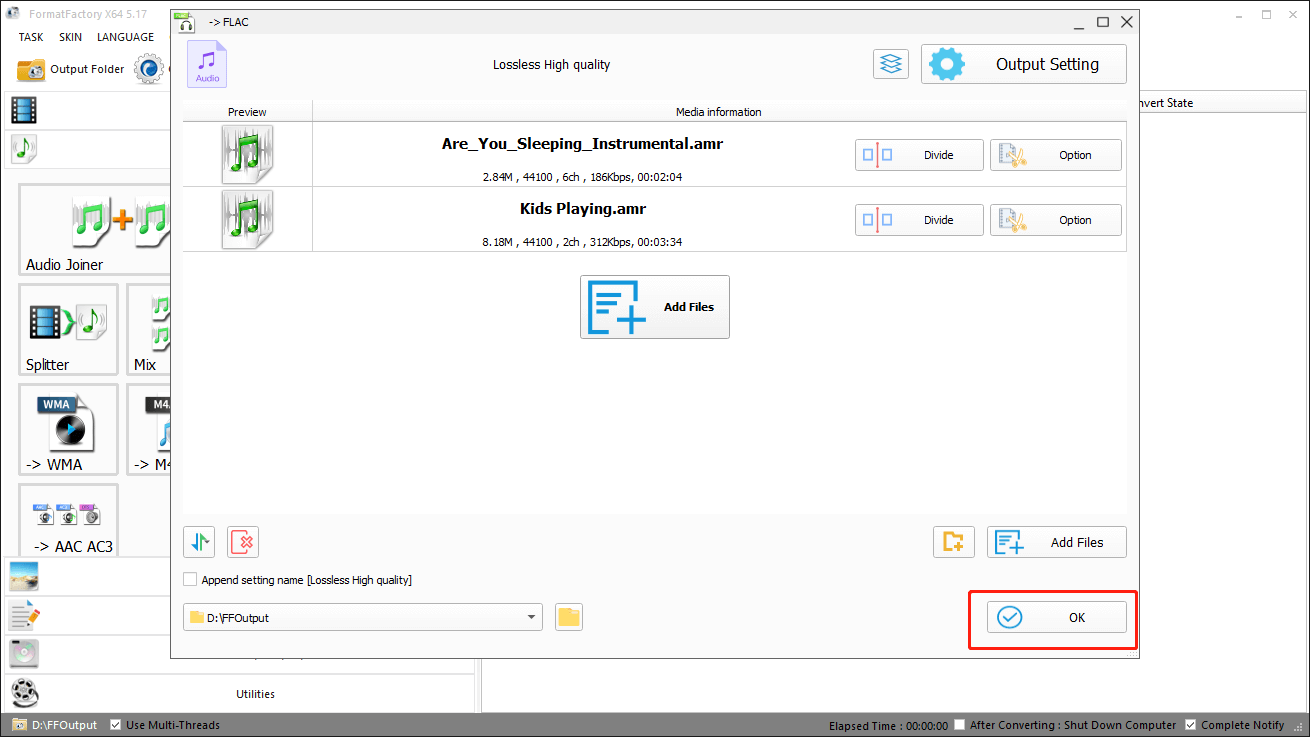Viewport: 1310px width, 737px height.
Task: Confirm with the OK button
Action: point(1057,617)
